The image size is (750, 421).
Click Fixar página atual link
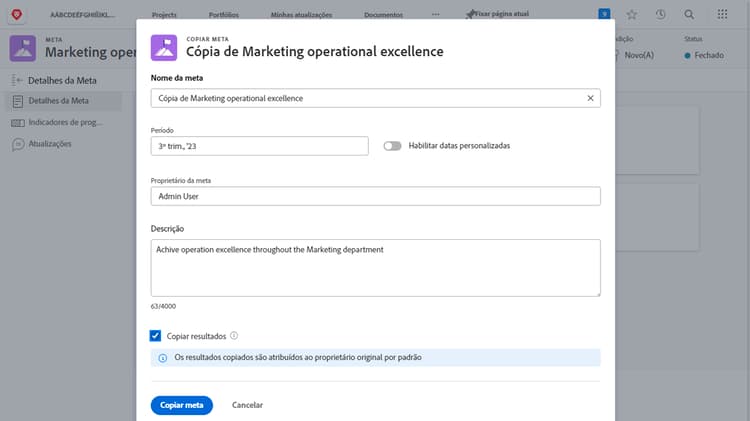click(502, 14)
